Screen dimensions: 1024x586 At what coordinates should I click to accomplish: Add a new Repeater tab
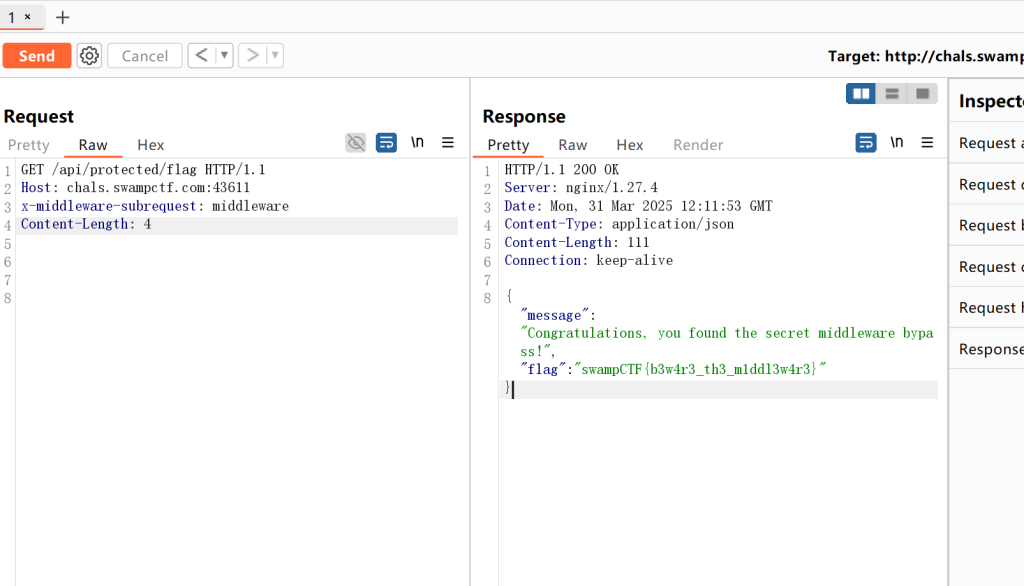pos(63,18)
